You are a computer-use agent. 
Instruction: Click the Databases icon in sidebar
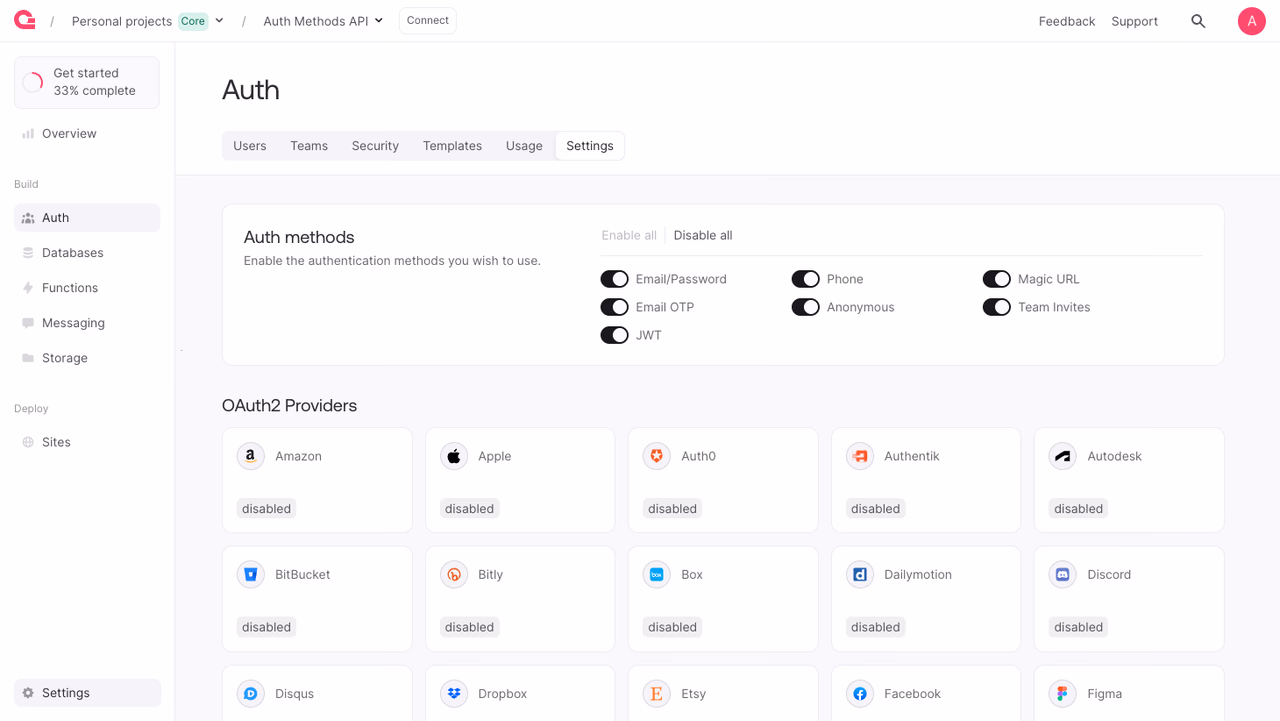28,253
